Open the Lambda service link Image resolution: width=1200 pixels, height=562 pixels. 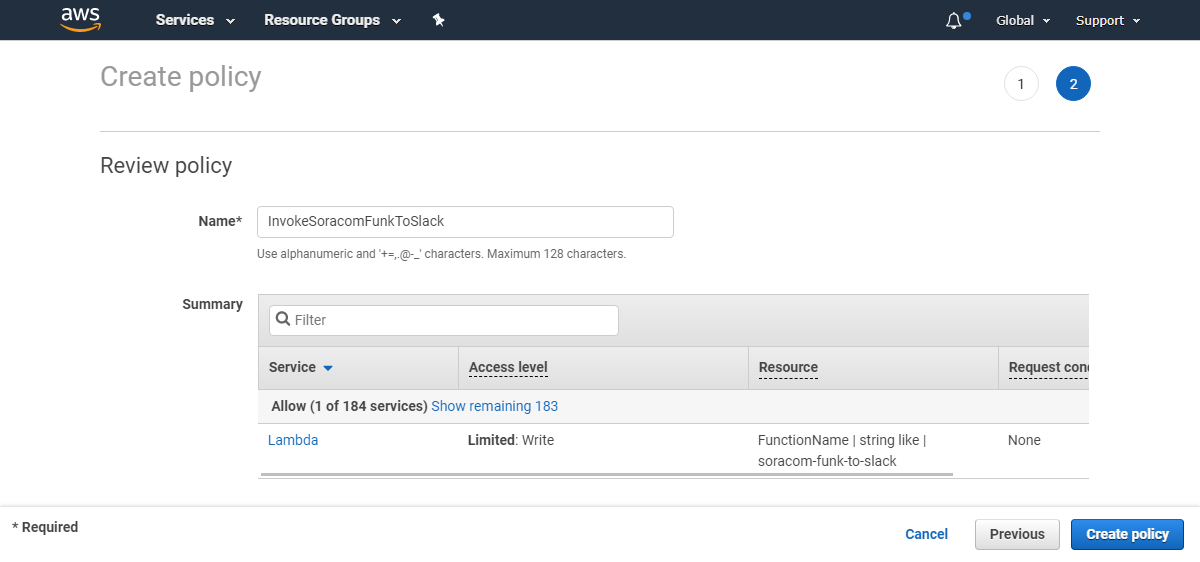tap(293, 440)
